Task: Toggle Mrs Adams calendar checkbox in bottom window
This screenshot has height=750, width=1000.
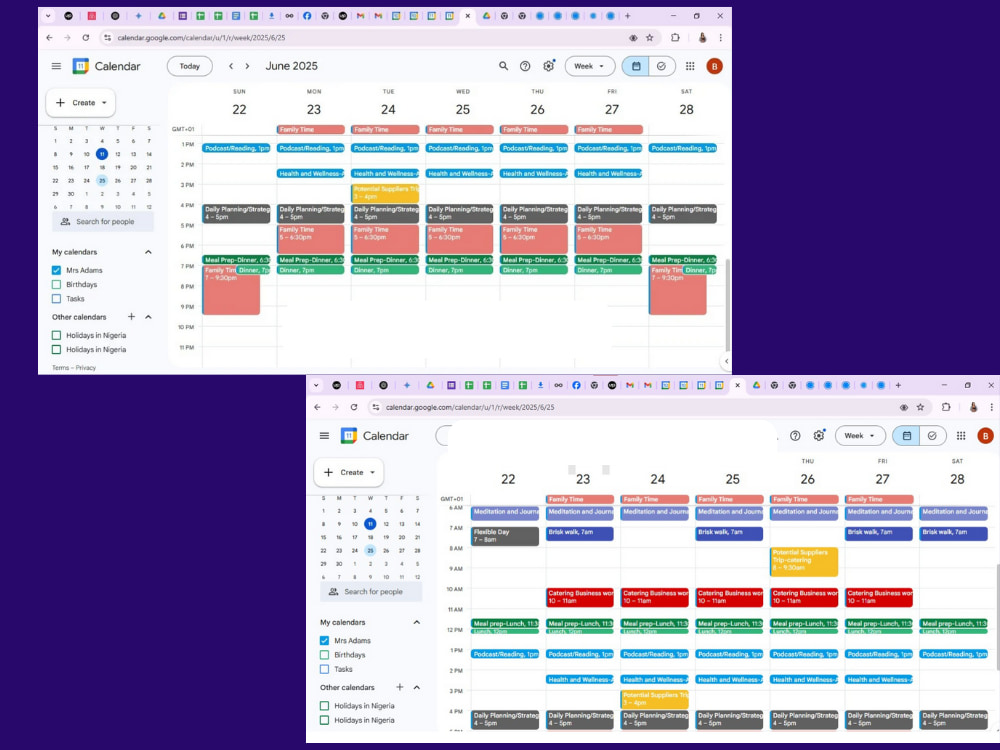Action: point(325,640)
